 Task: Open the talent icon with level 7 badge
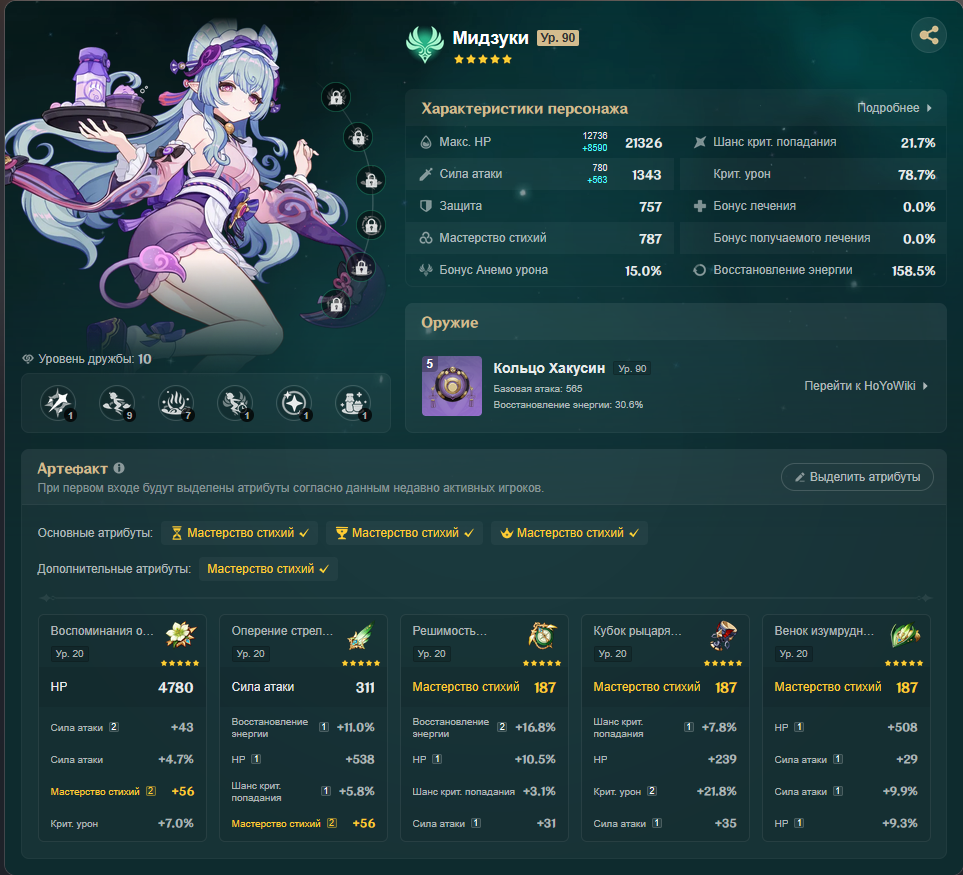pyautogui.click(x=176, y=403)
